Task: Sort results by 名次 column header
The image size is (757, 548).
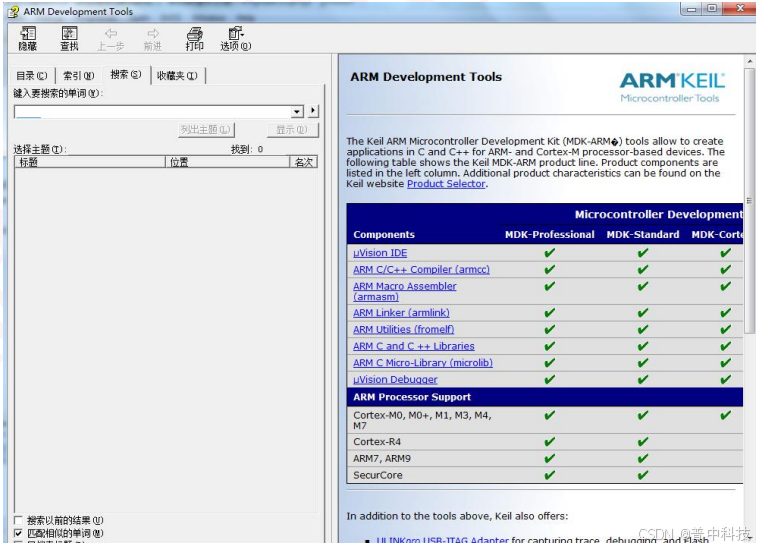Action: coord(304,162)
